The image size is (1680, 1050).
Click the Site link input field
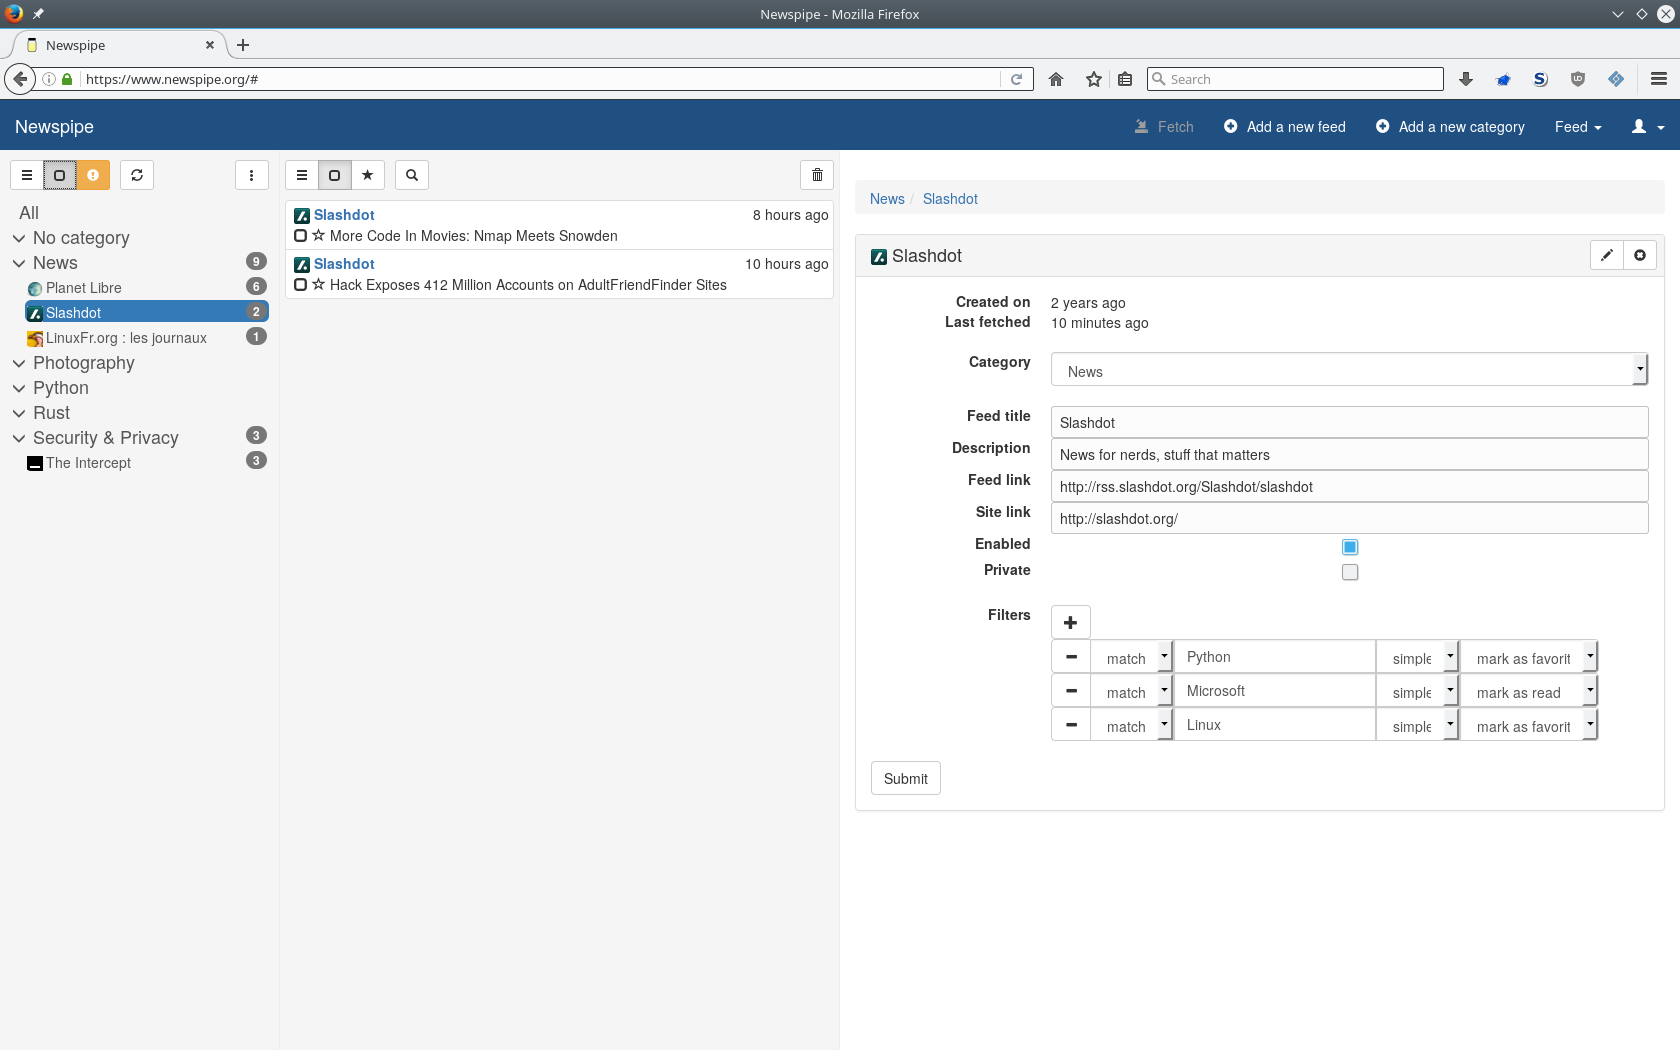(1349, 518)
